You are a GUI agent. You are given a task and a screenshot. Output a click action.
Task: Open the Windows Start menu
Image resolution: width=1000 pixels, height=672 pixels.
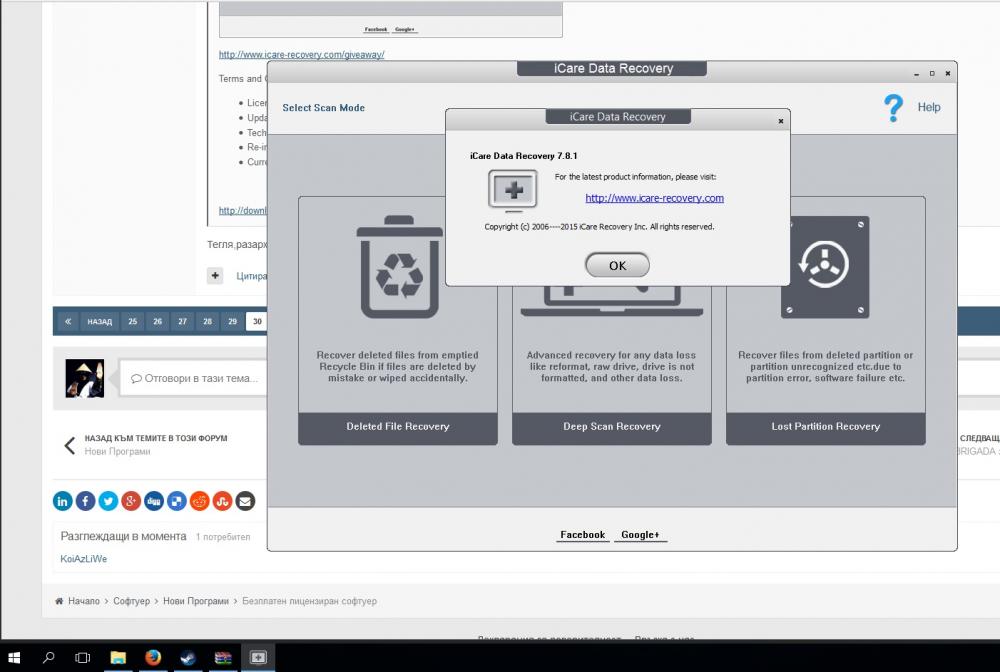click(x=13, y=657)
